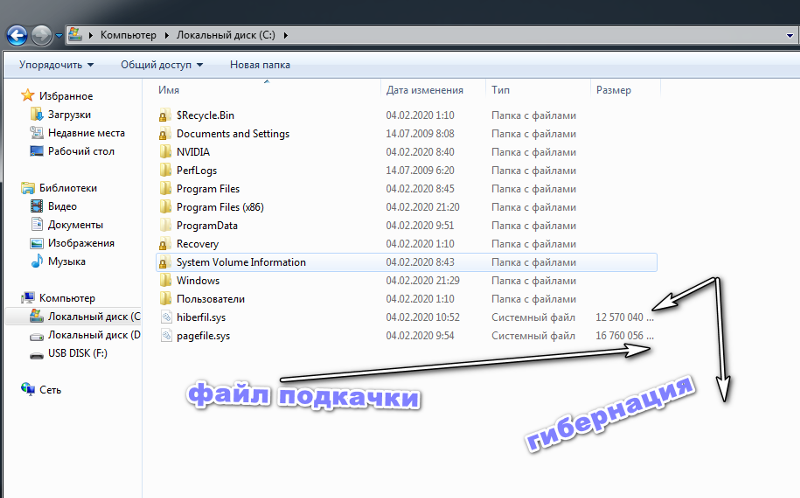
Task: Open the Видео library
Action: [x=62, y=206]
